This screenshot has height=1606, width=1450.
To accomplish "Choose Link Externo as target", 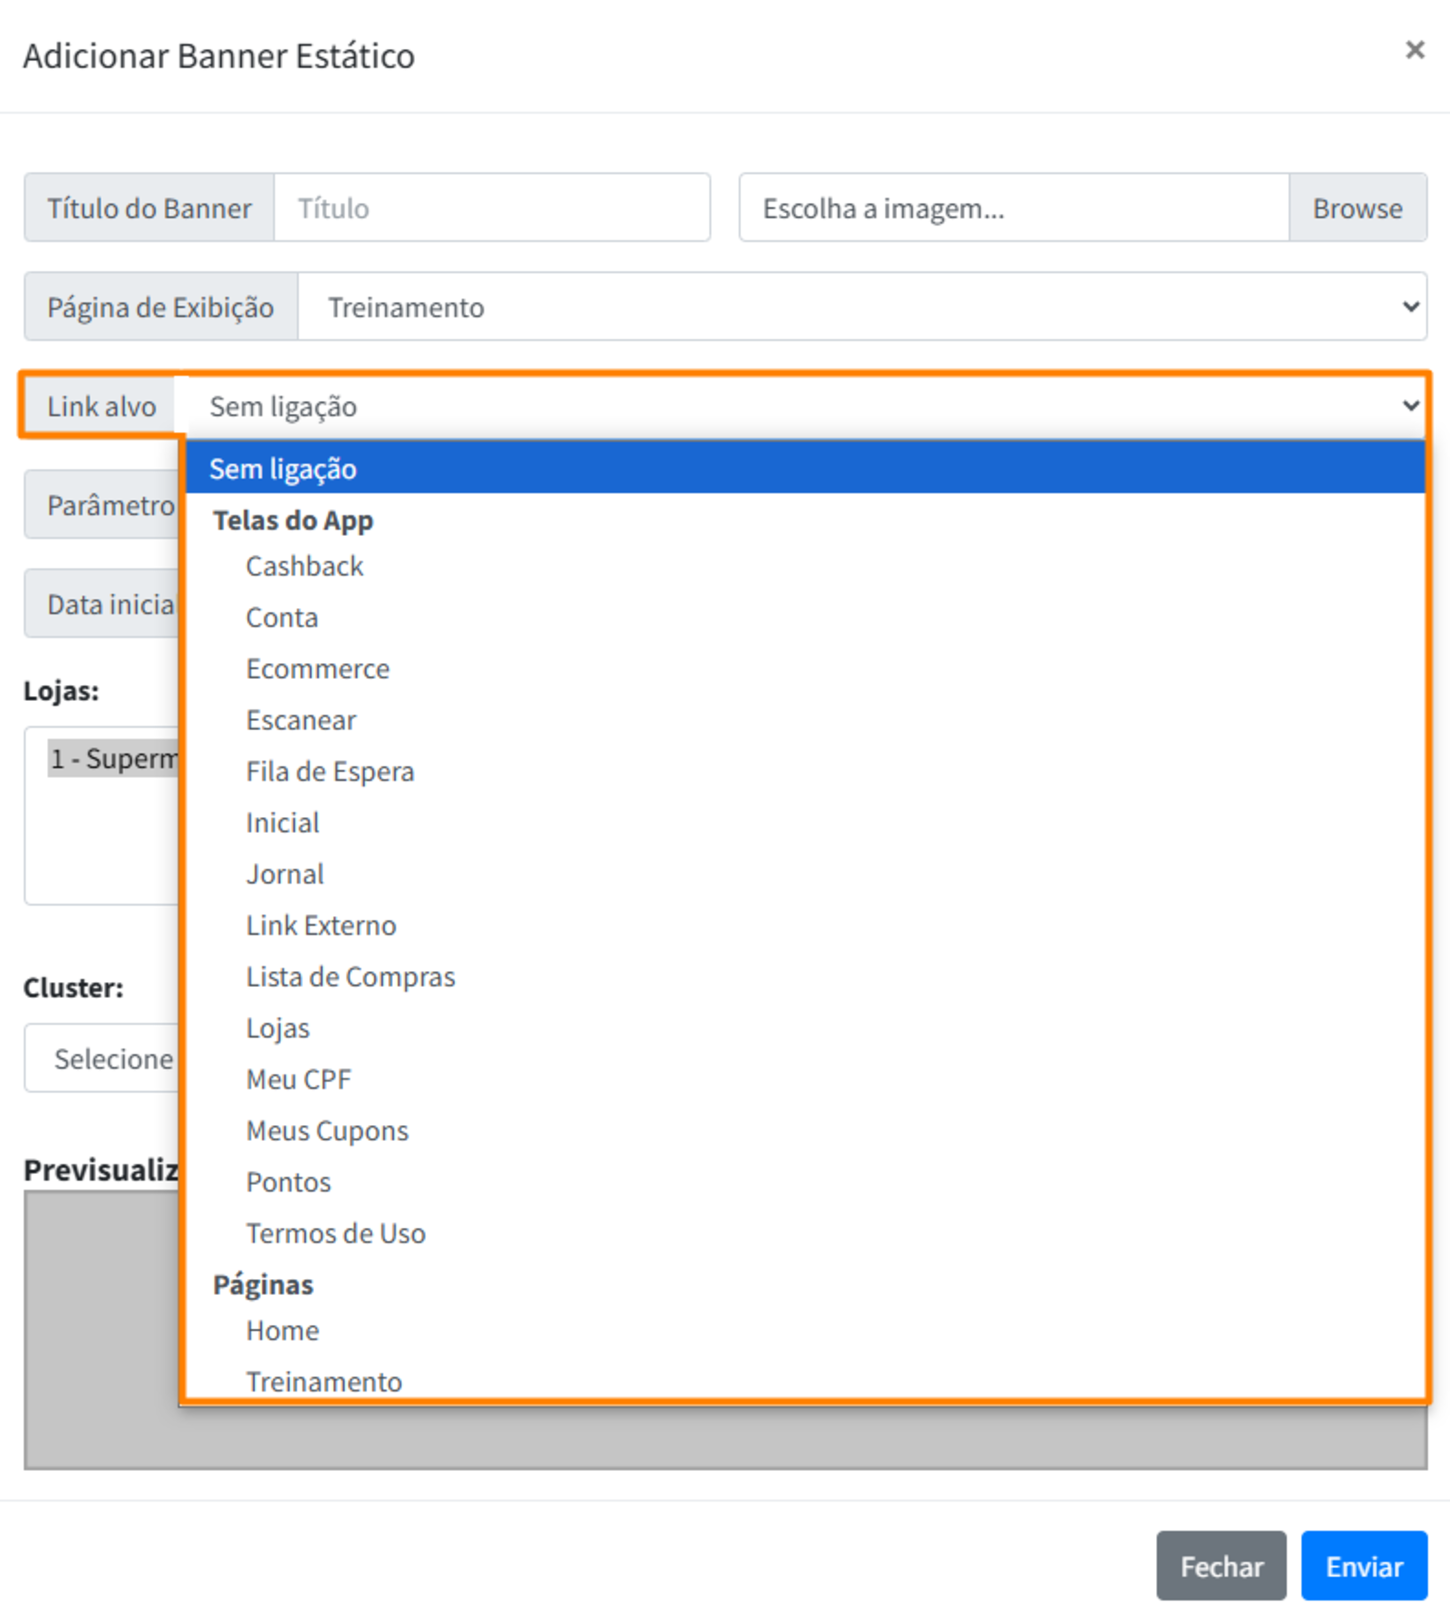I will click(321, 925).
